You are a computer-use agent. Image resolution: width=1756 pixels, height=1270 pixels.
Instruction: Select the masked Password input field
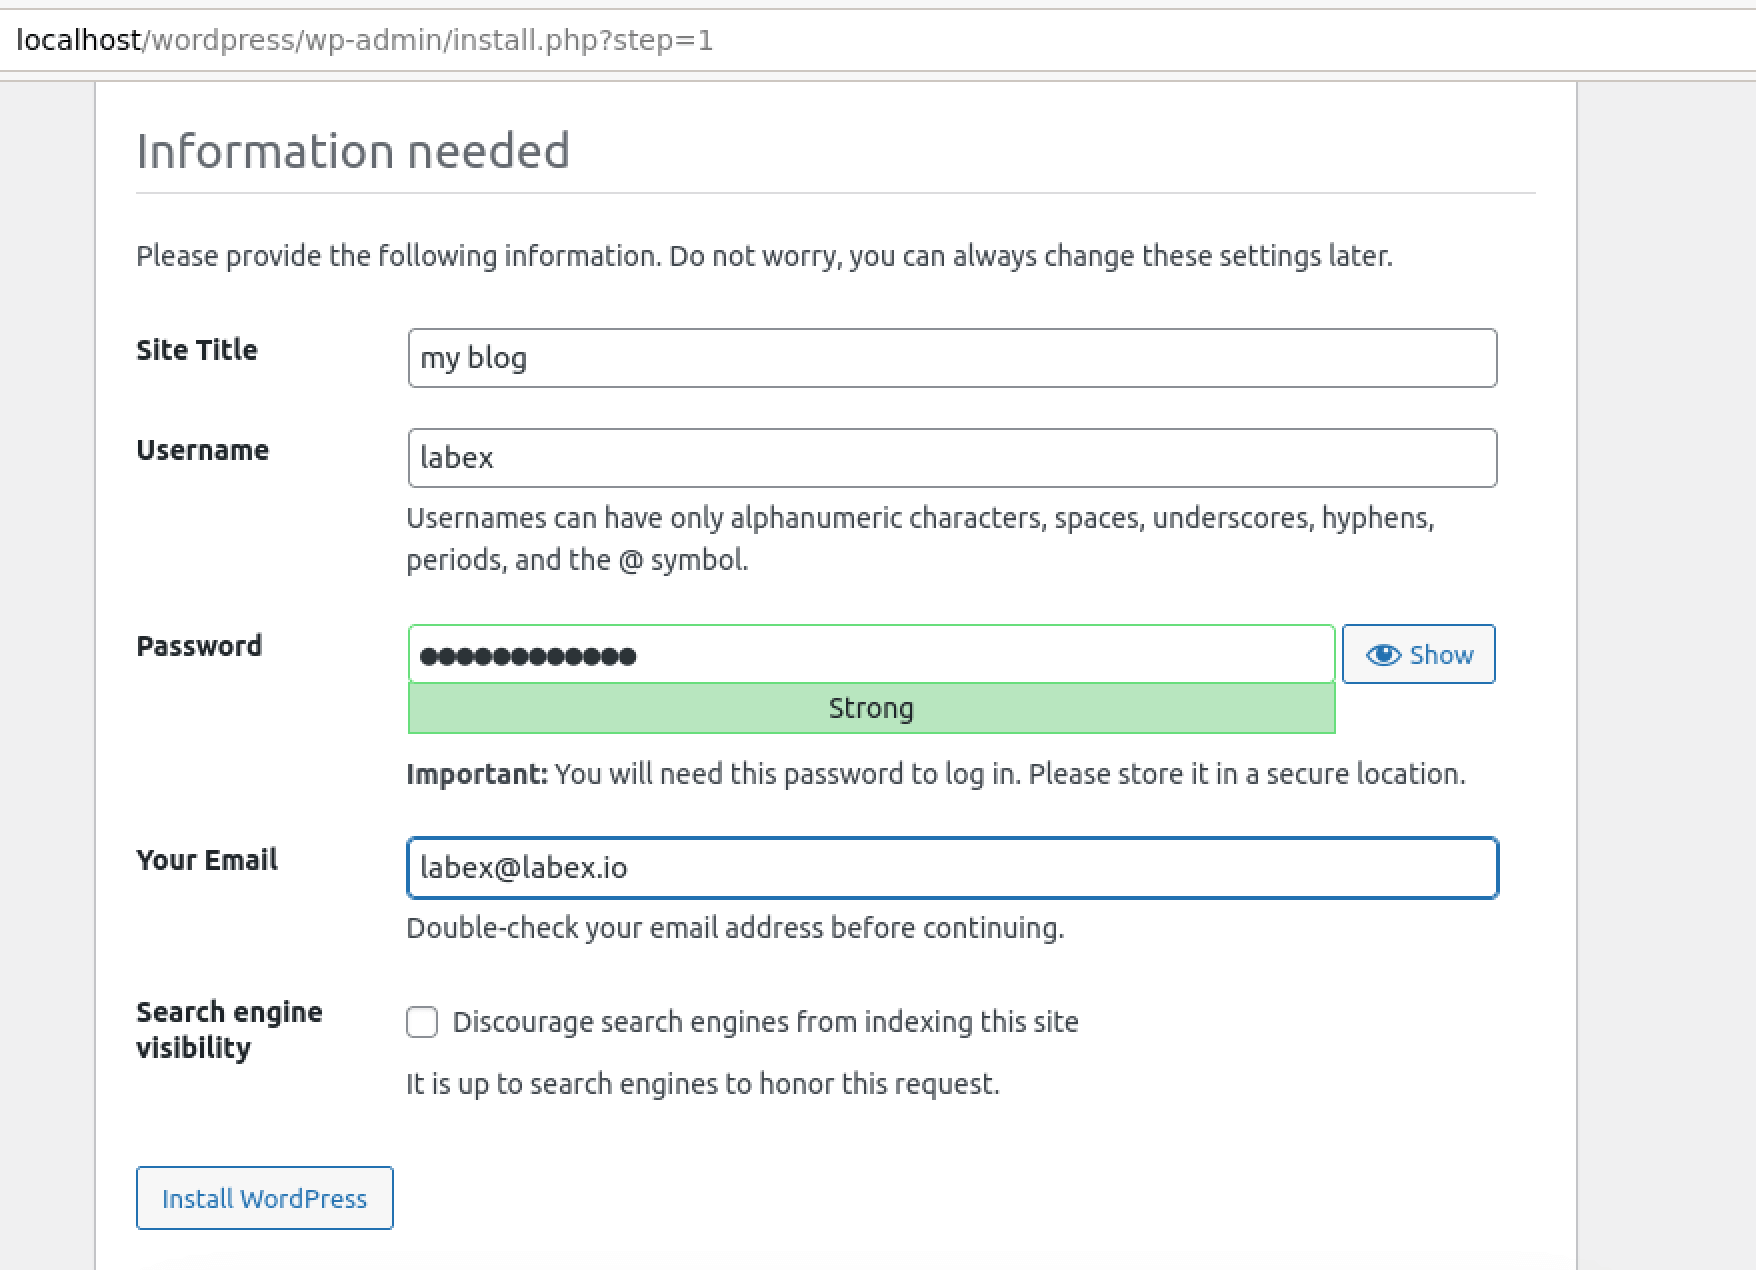click(870, 654)
